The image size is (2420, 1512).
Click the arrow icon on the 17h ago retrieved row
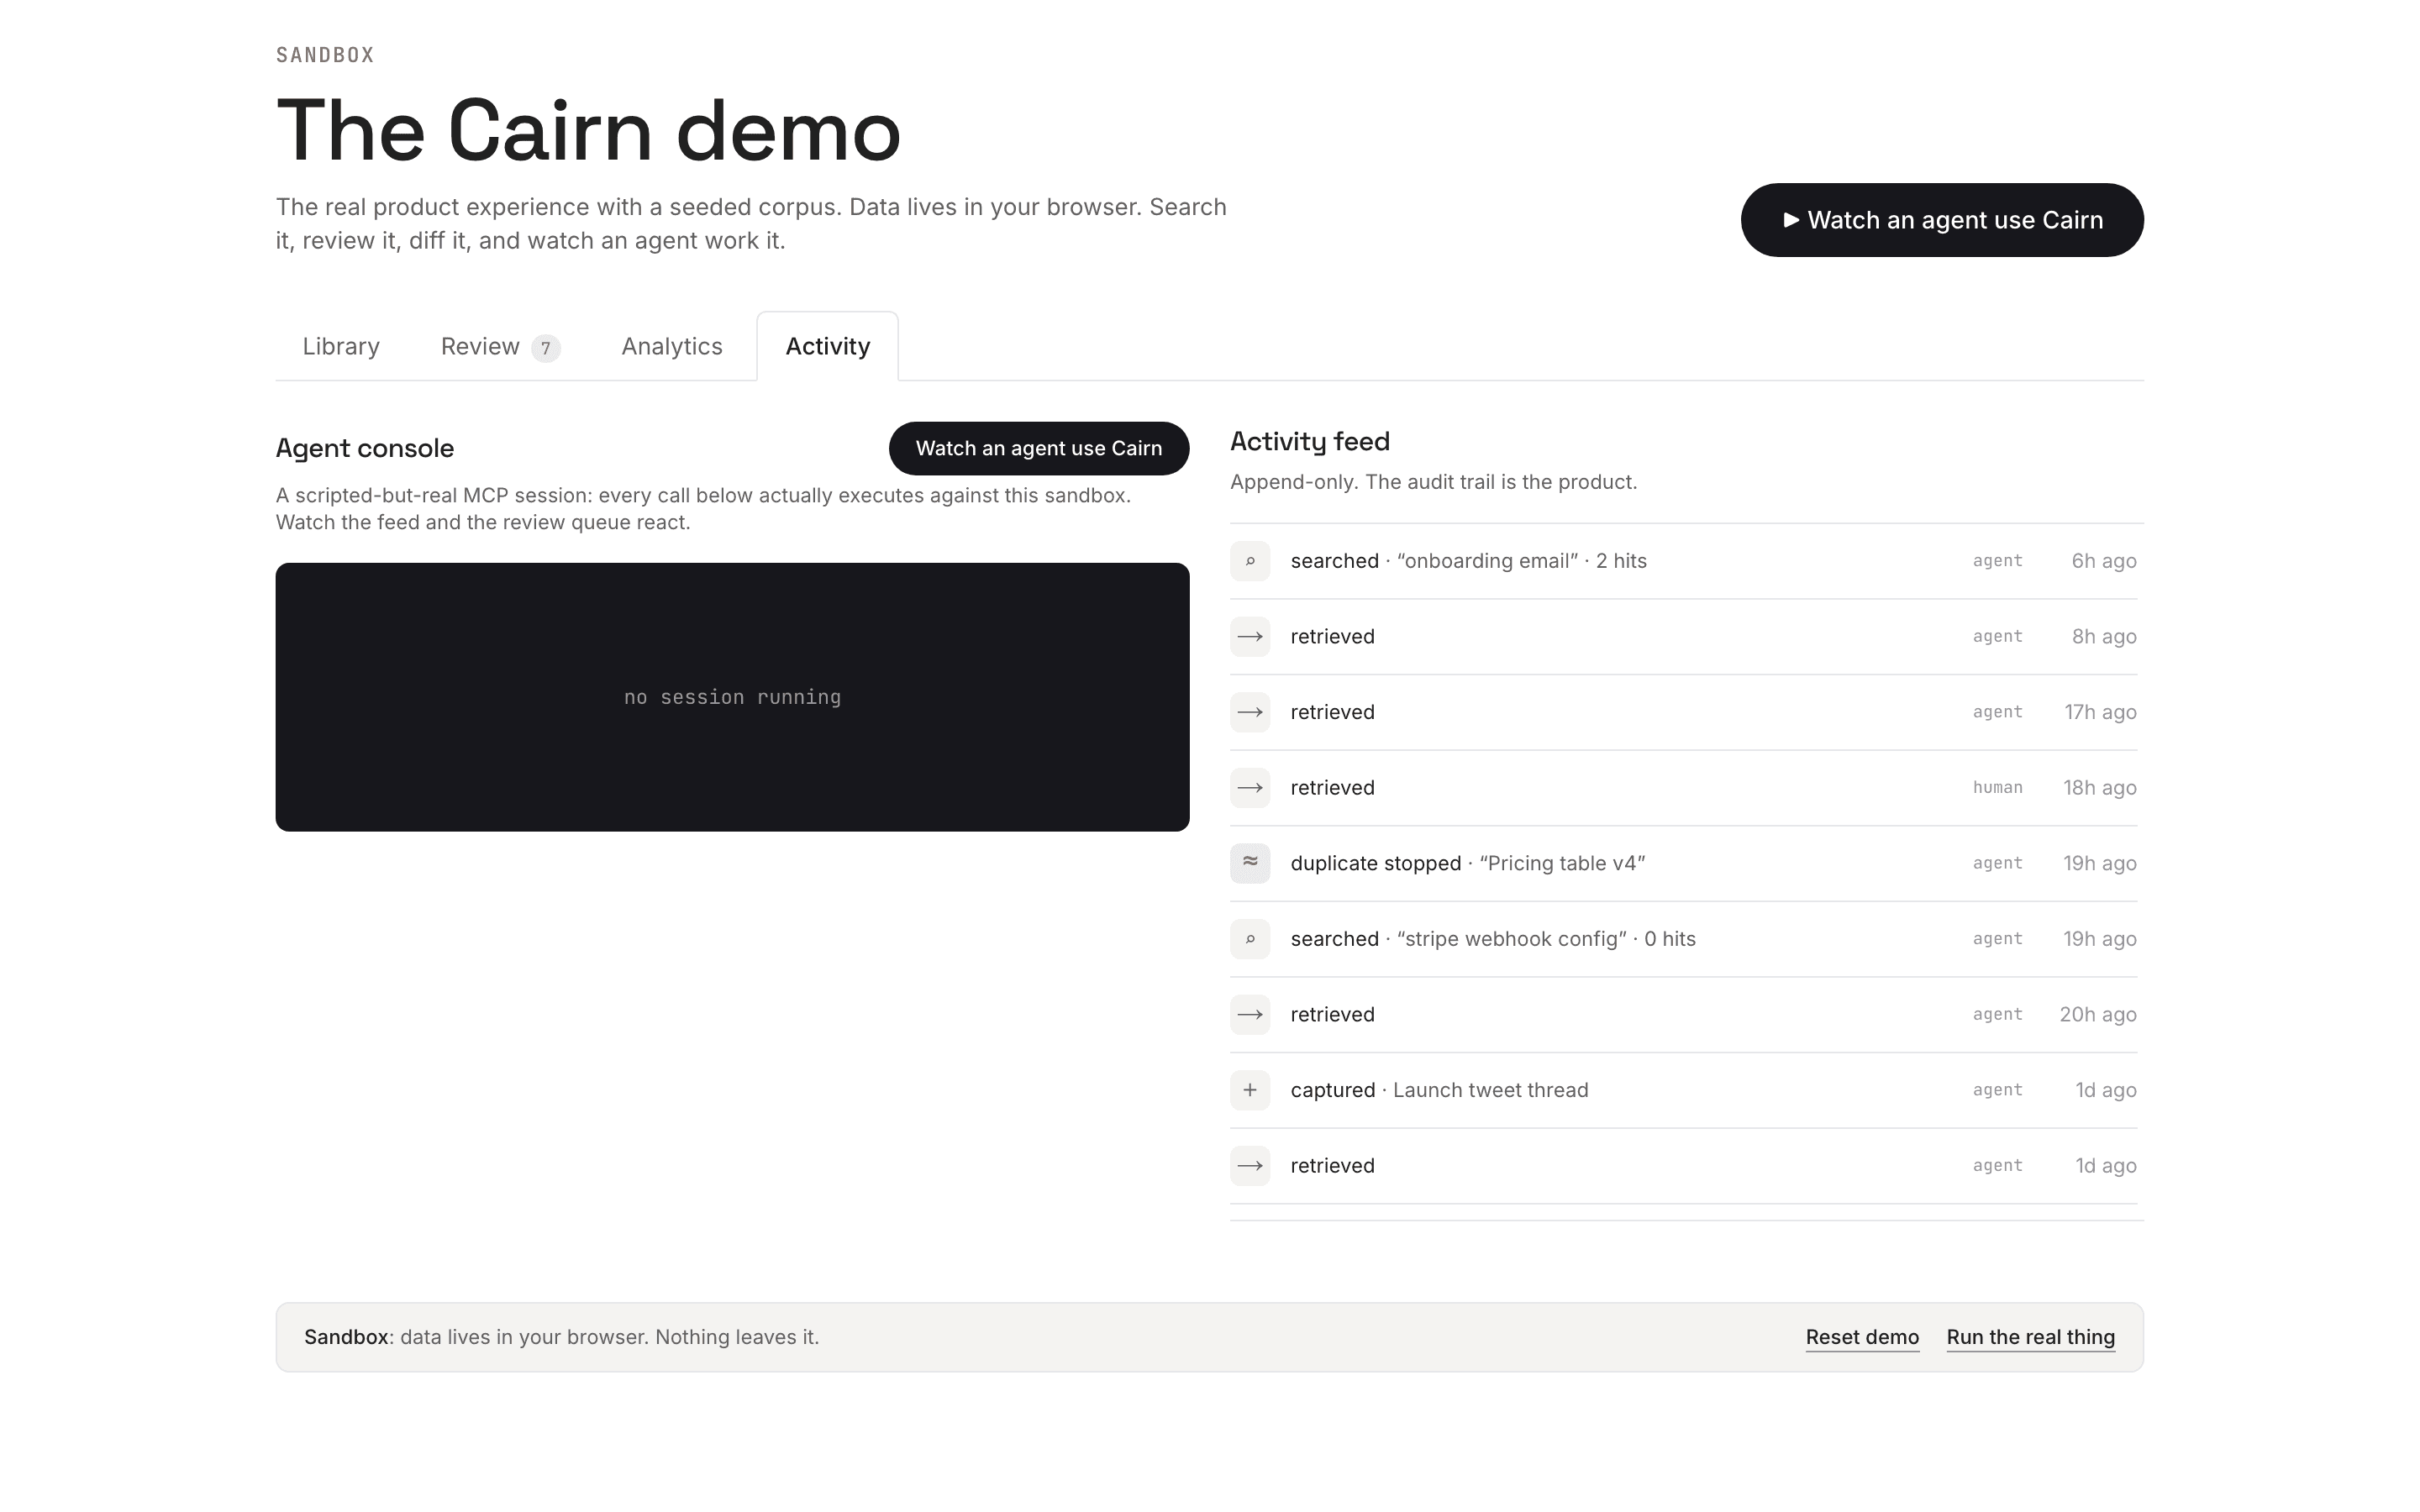[1250, 712]
